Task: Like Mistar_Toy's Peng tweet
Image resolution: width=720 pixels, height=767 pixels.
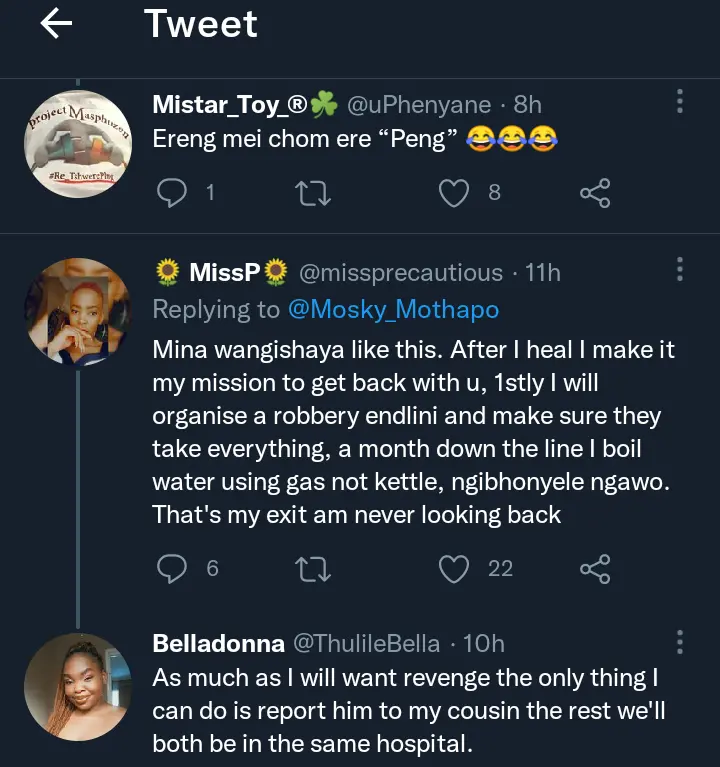Action: click(456, 192)
